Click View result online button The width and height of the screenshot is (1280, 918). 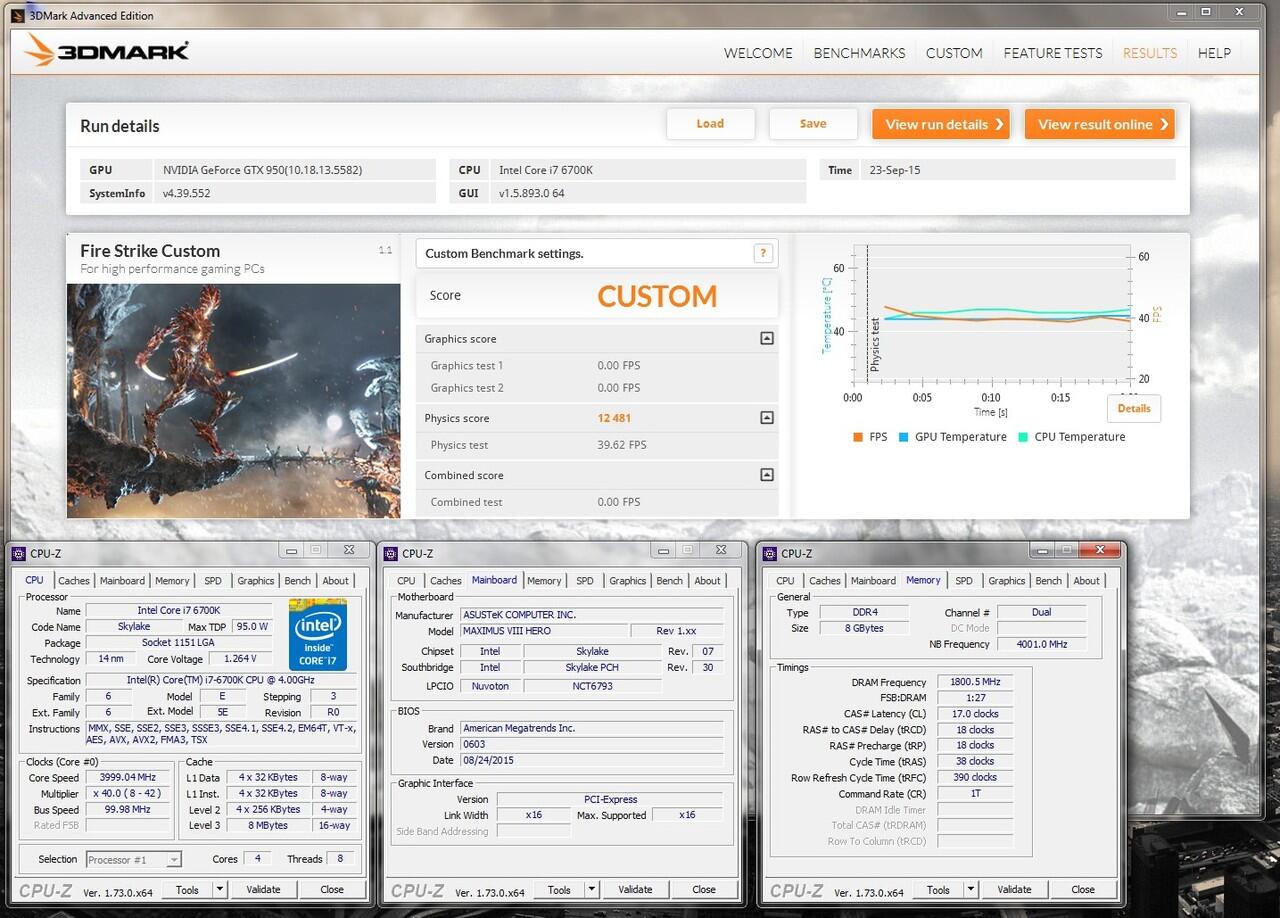pyautogui.click(x=1100, y=124)
